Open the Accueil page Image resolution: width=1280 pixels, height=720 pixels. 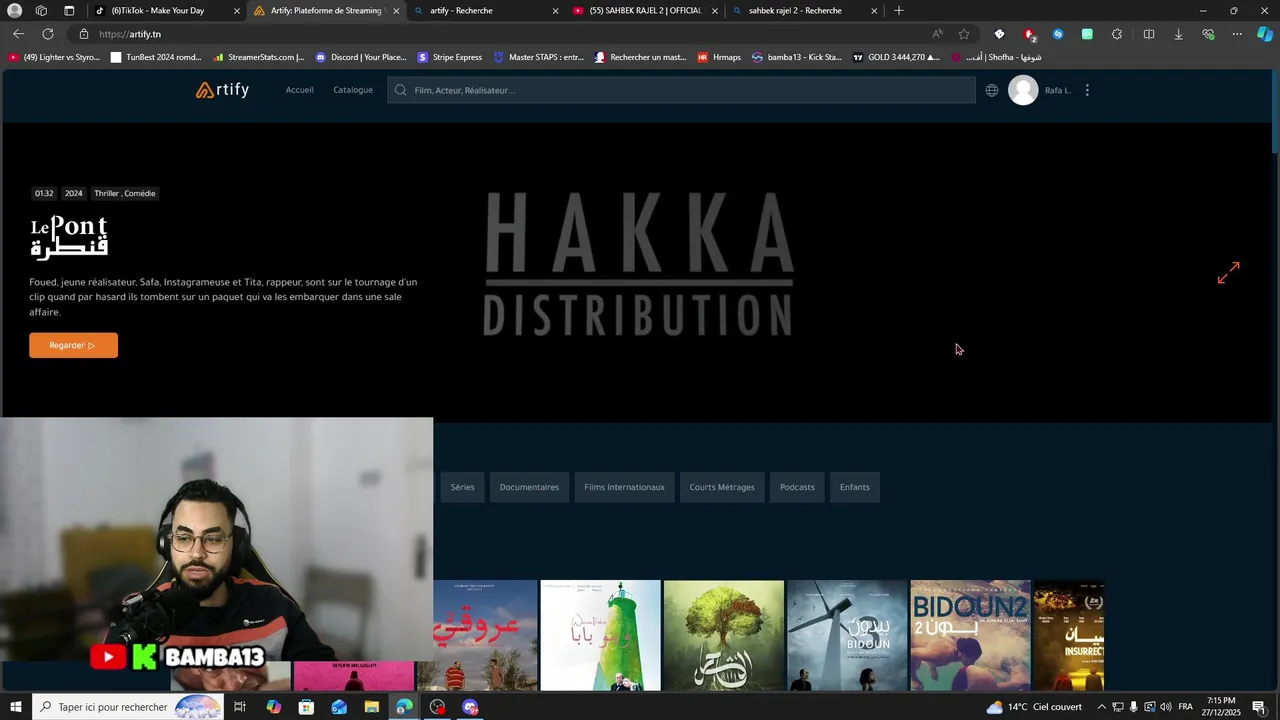(x=299, y=90)
